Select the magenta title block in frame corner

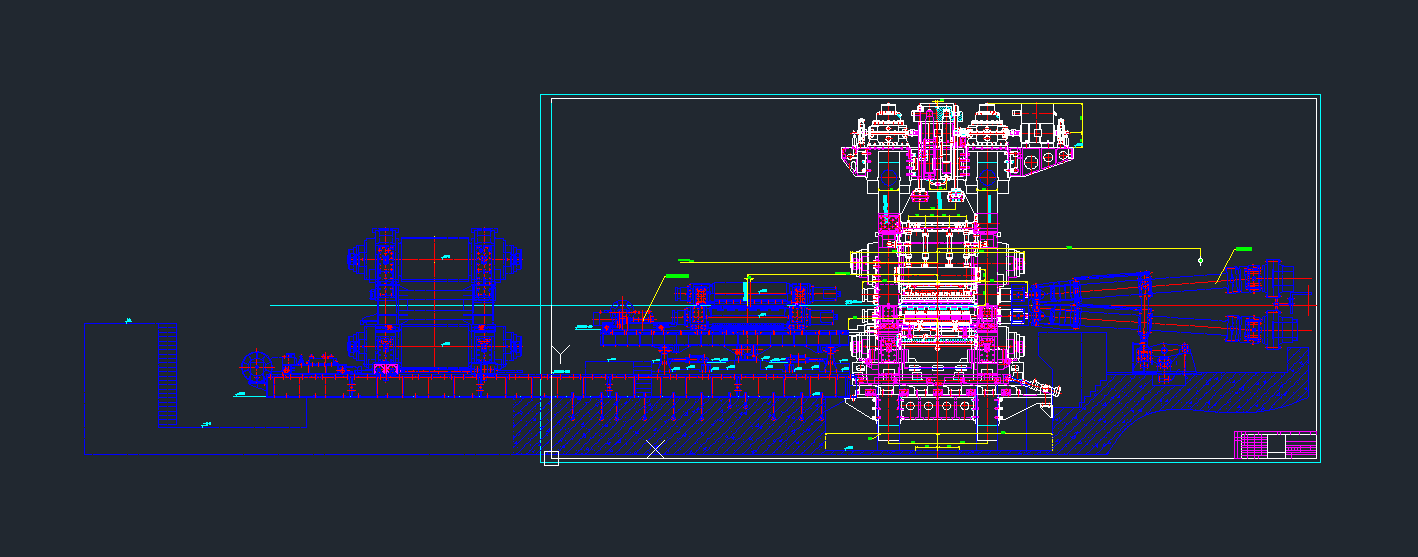point(1275,445)
